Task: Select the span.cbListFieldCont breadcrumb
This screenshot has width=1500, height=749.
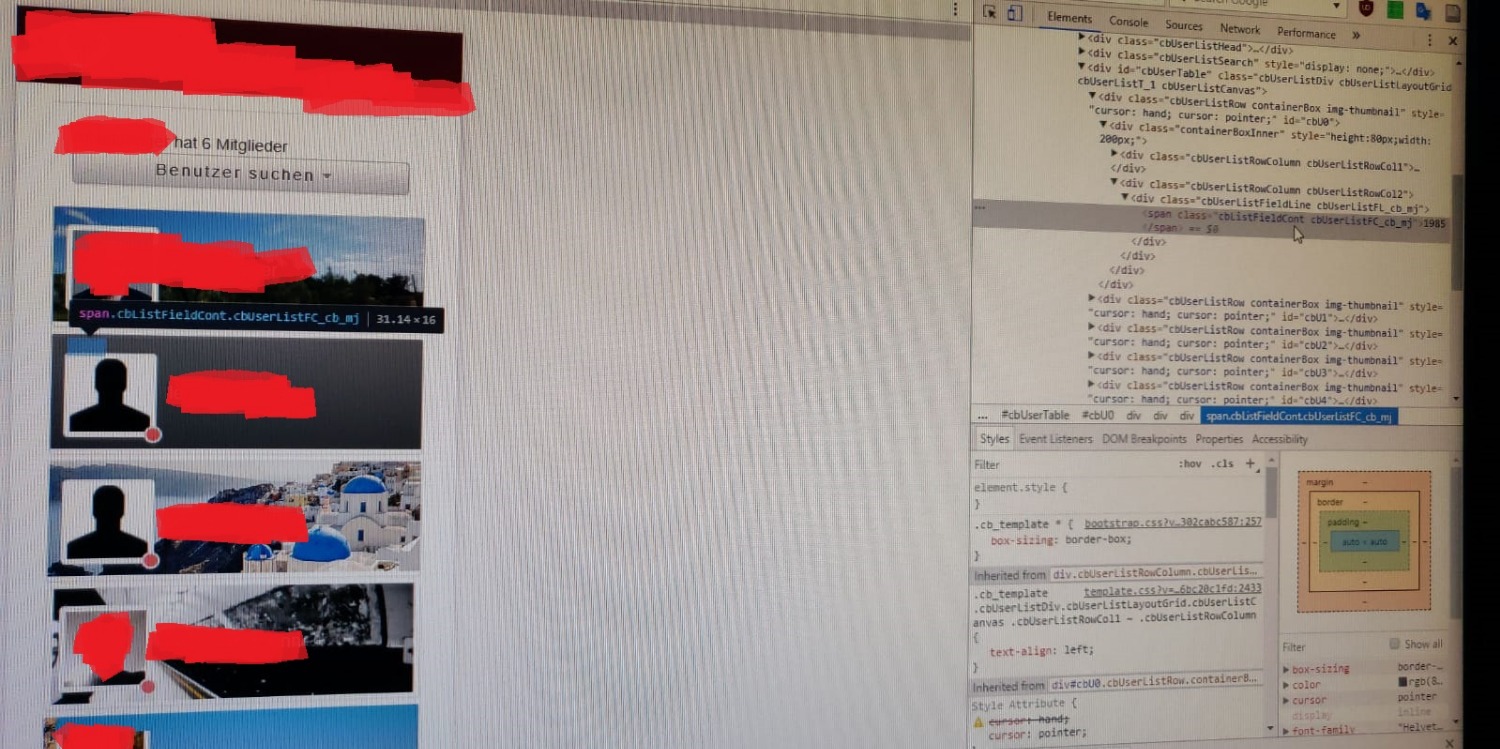Action: pos(1298,416)
